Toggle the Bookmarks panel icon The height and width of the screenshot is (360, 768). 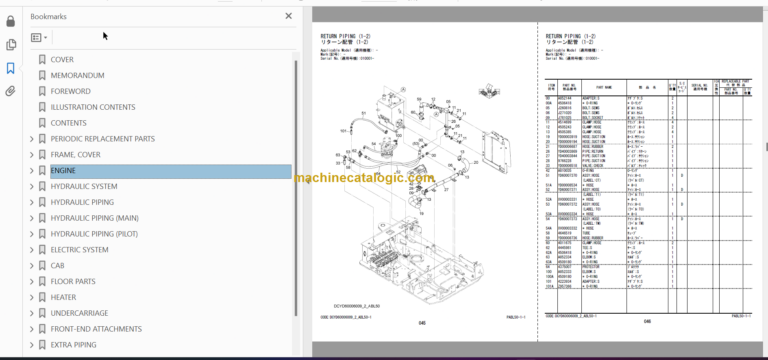[11, 68]
